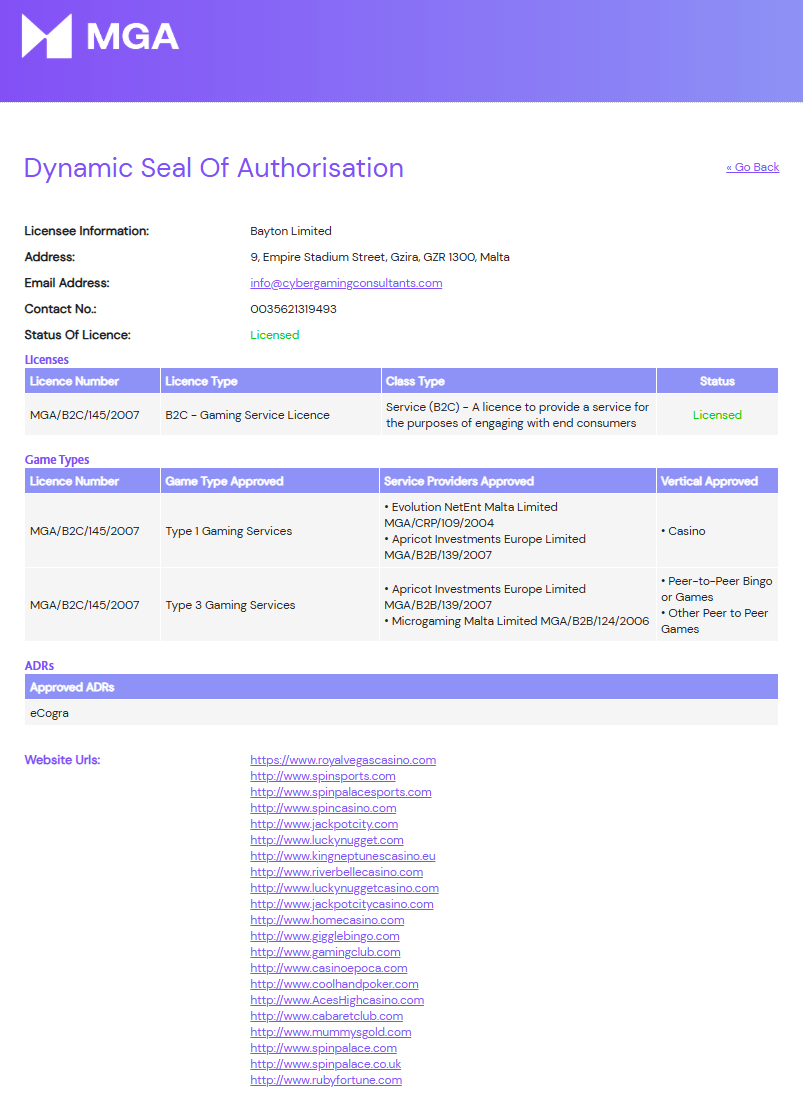Follow the jackpotcity.com link
The width and height of the screenshot is (803, 1099).
tap(324, 824)
